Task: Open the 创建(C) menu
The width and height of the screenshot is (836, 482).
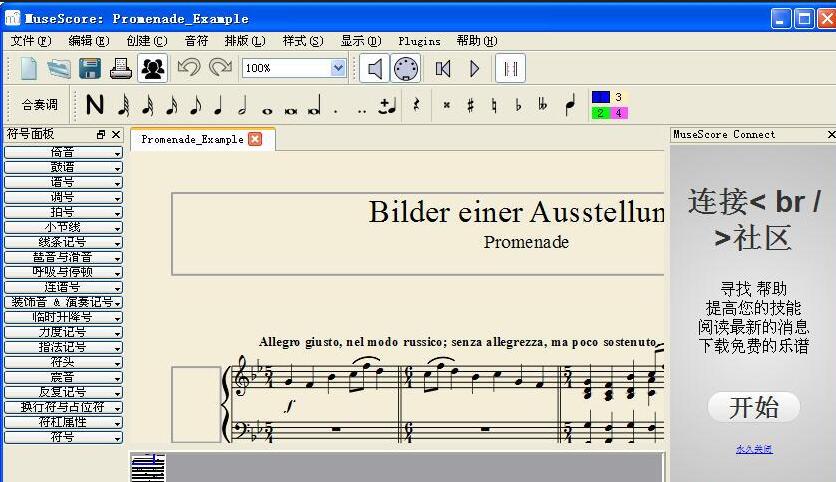Action: click(147, 41)
